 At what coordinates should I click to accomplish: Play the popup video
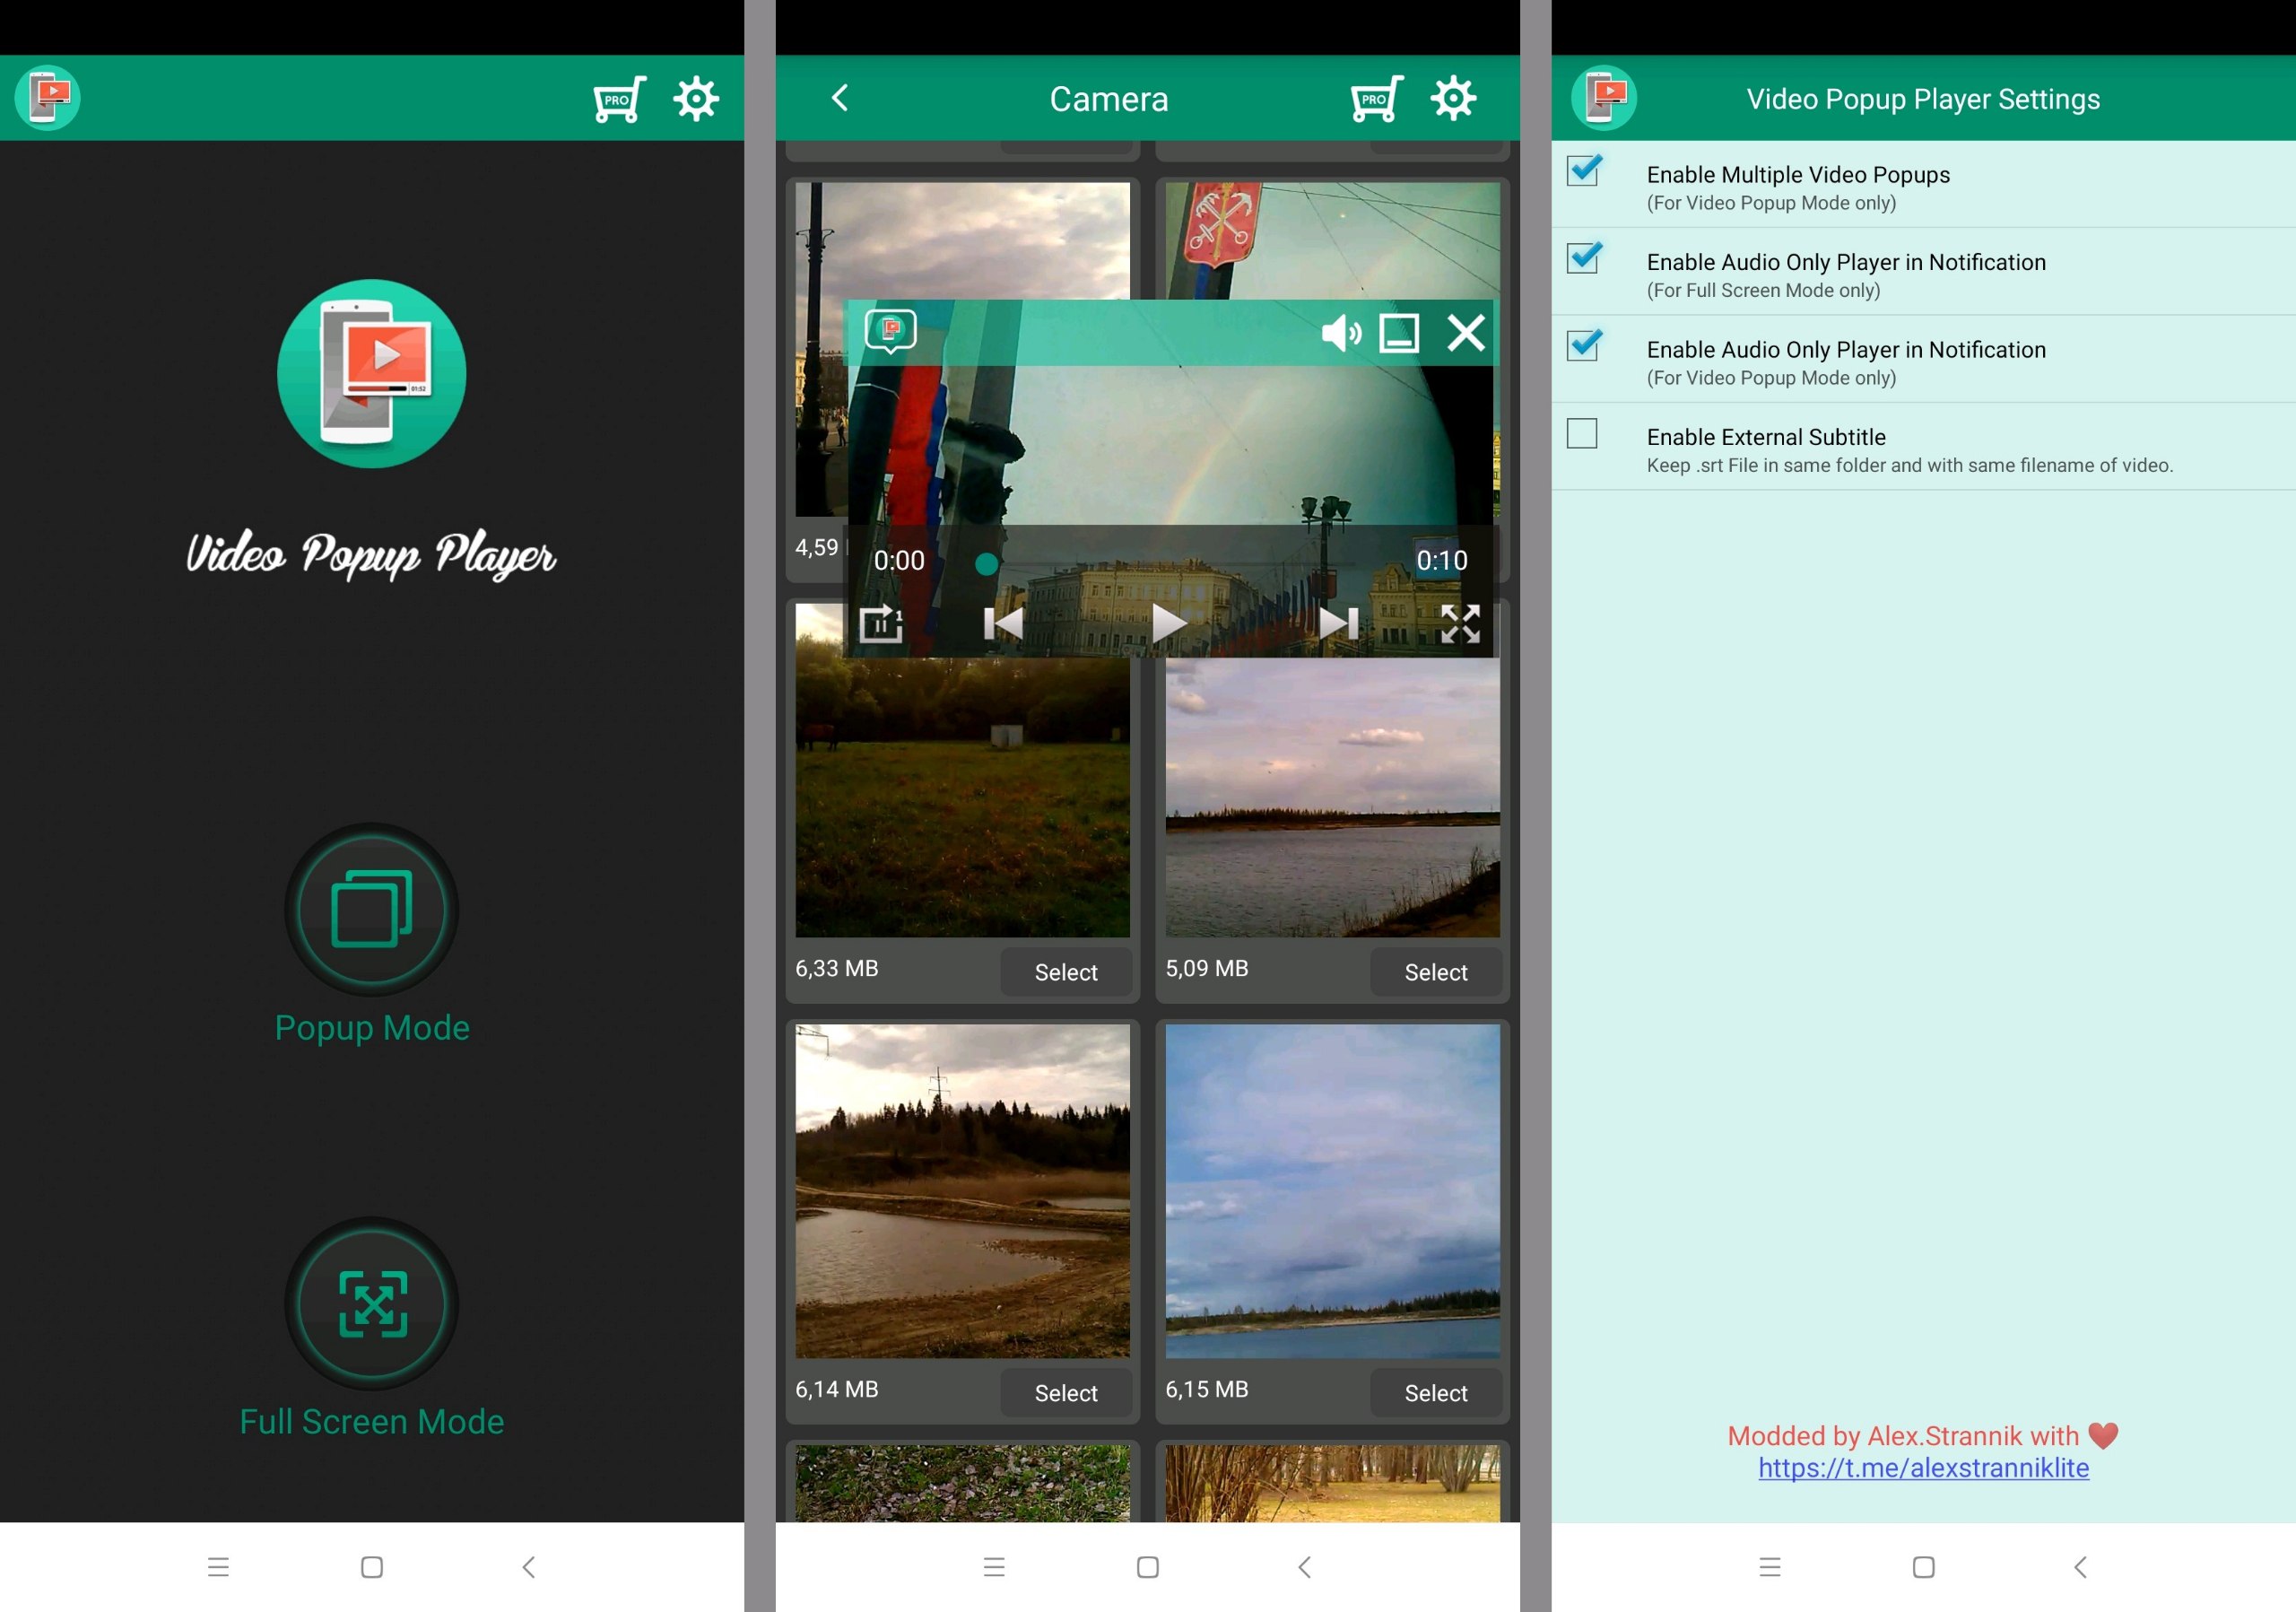(1169, 624)
